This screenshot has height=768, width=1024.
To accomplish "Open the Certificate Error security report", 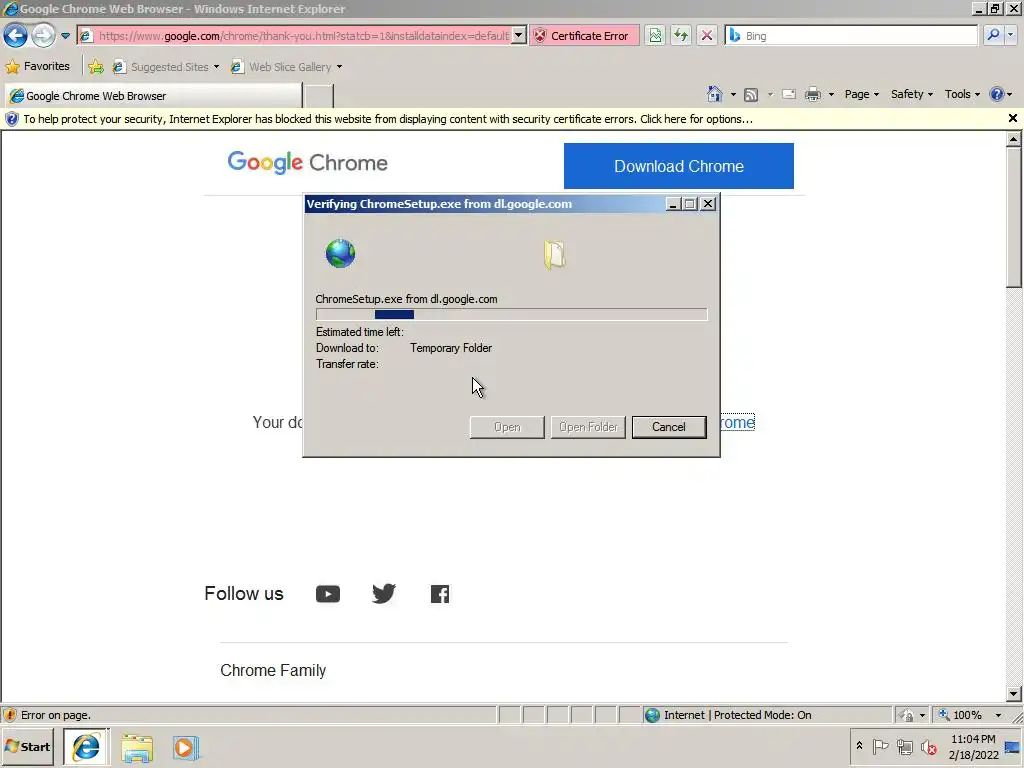I will point(583,36).
